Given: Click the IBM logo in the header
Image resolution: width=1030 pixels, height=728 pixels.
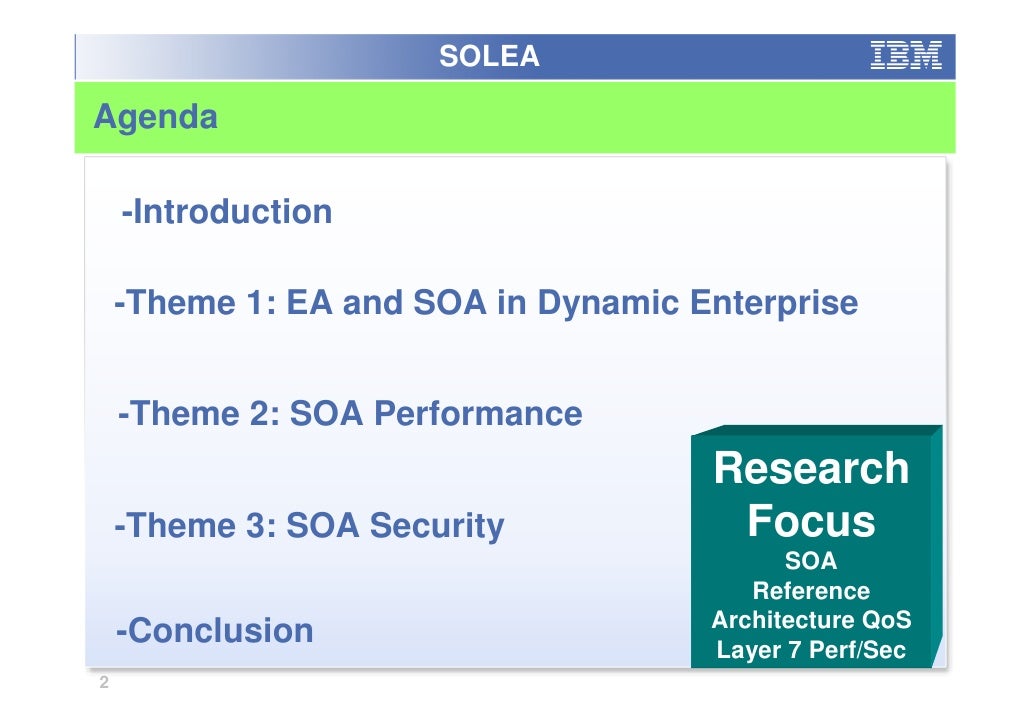Looking at the screenshot, I should (x=906, y=56).
